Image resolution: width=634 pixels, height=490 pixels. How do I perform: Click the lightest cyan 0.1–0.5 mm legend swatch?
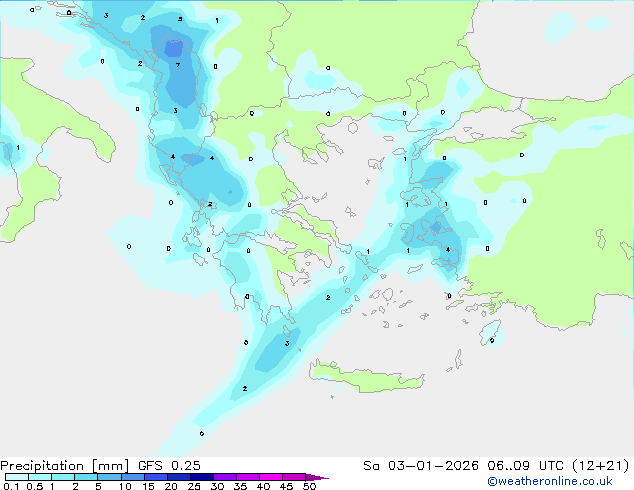17,477
